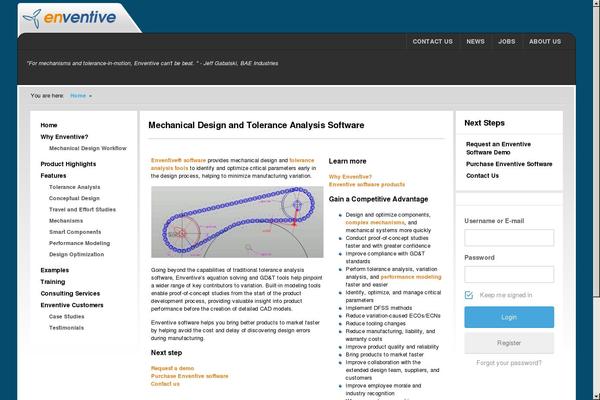
Task: Select Features in the sidebar
Action: click(53, 176)
